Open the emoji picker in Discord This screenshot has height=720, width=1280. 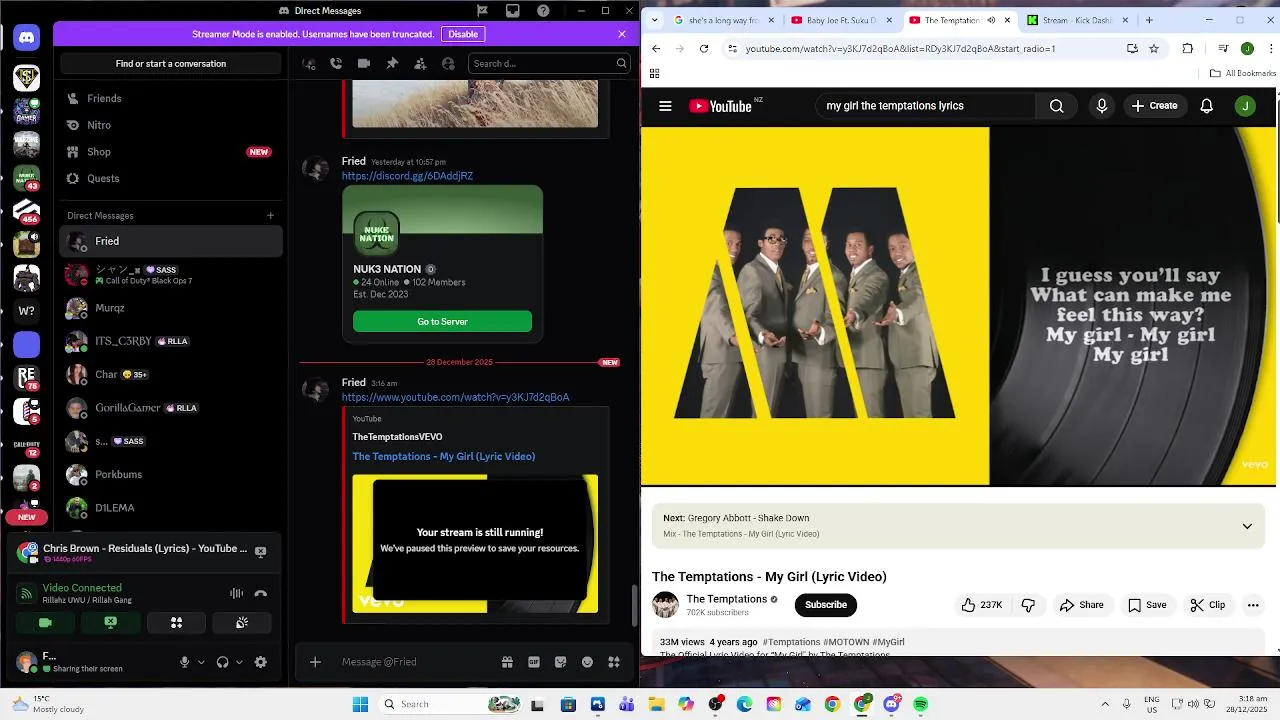coord(587,662)
